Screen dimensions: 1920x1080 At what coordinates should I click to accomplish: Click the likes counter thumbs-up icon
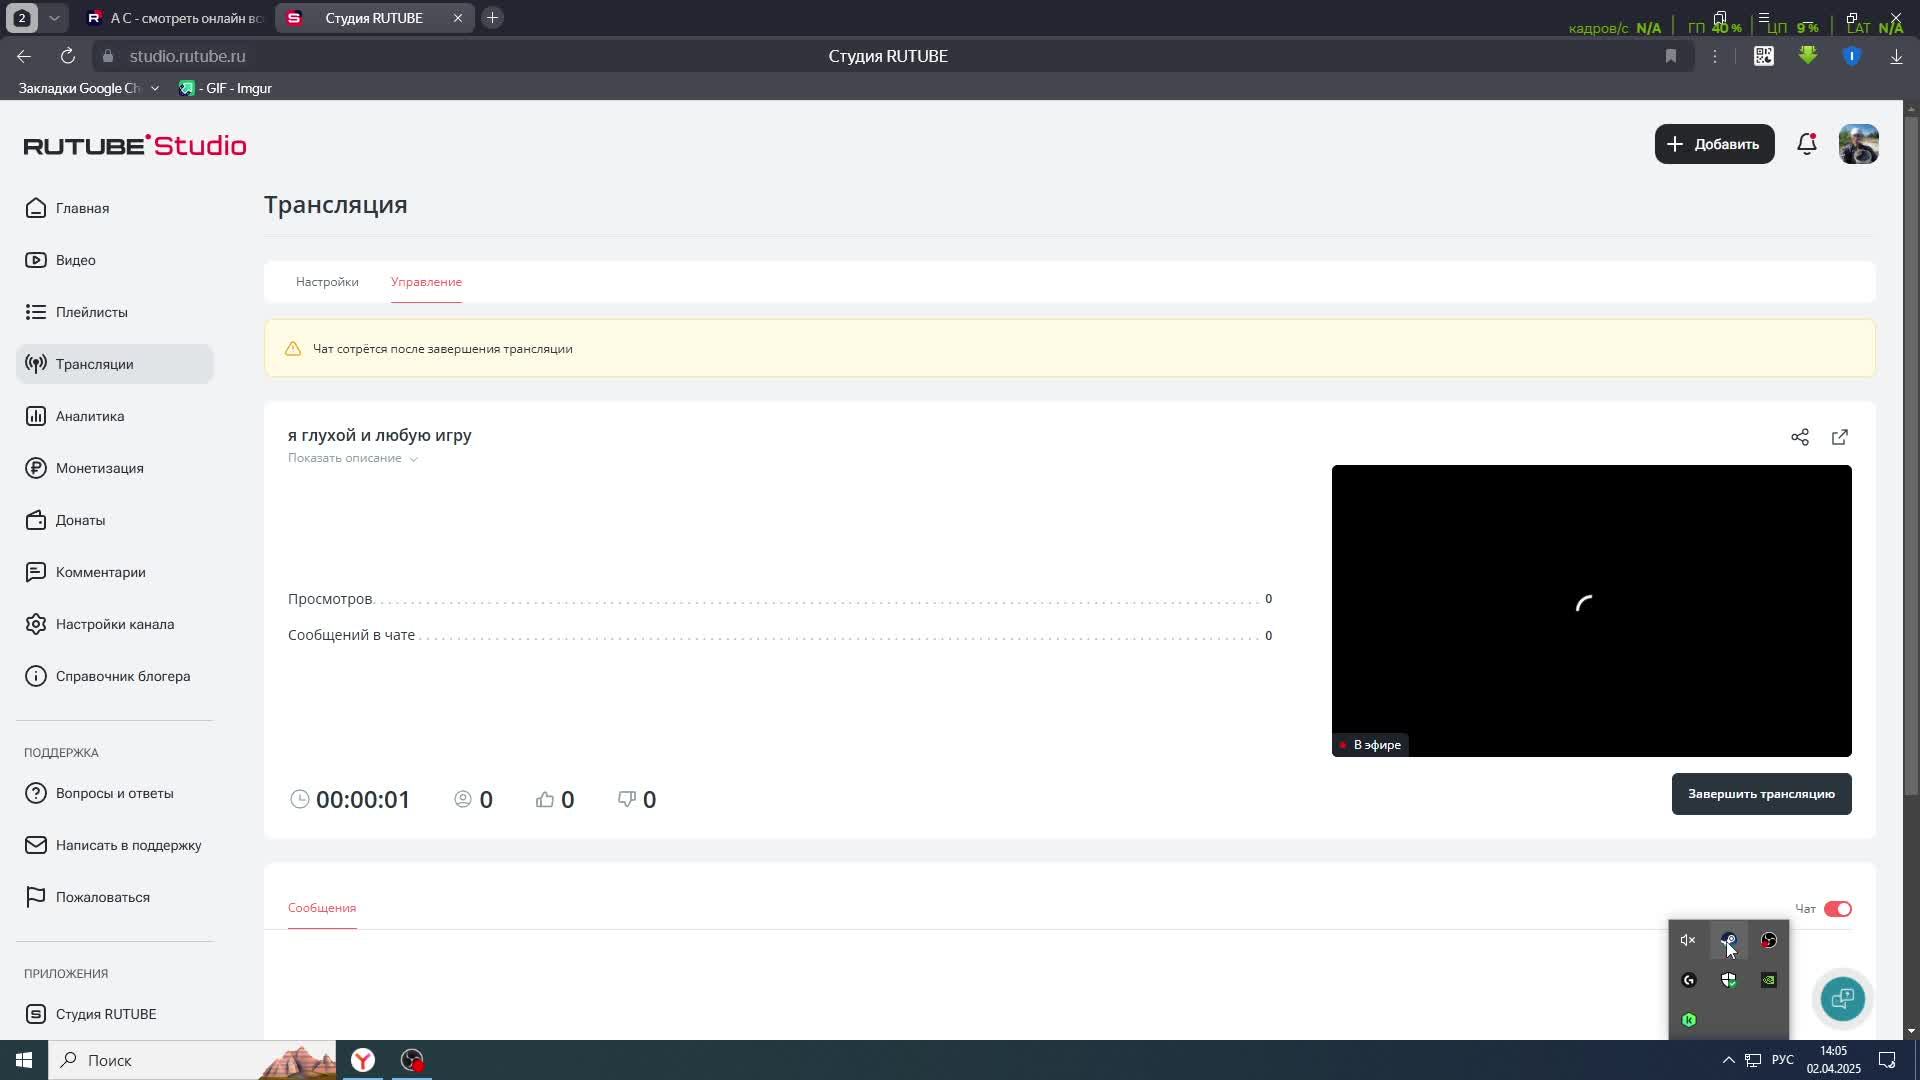click(x=545, y=799)
